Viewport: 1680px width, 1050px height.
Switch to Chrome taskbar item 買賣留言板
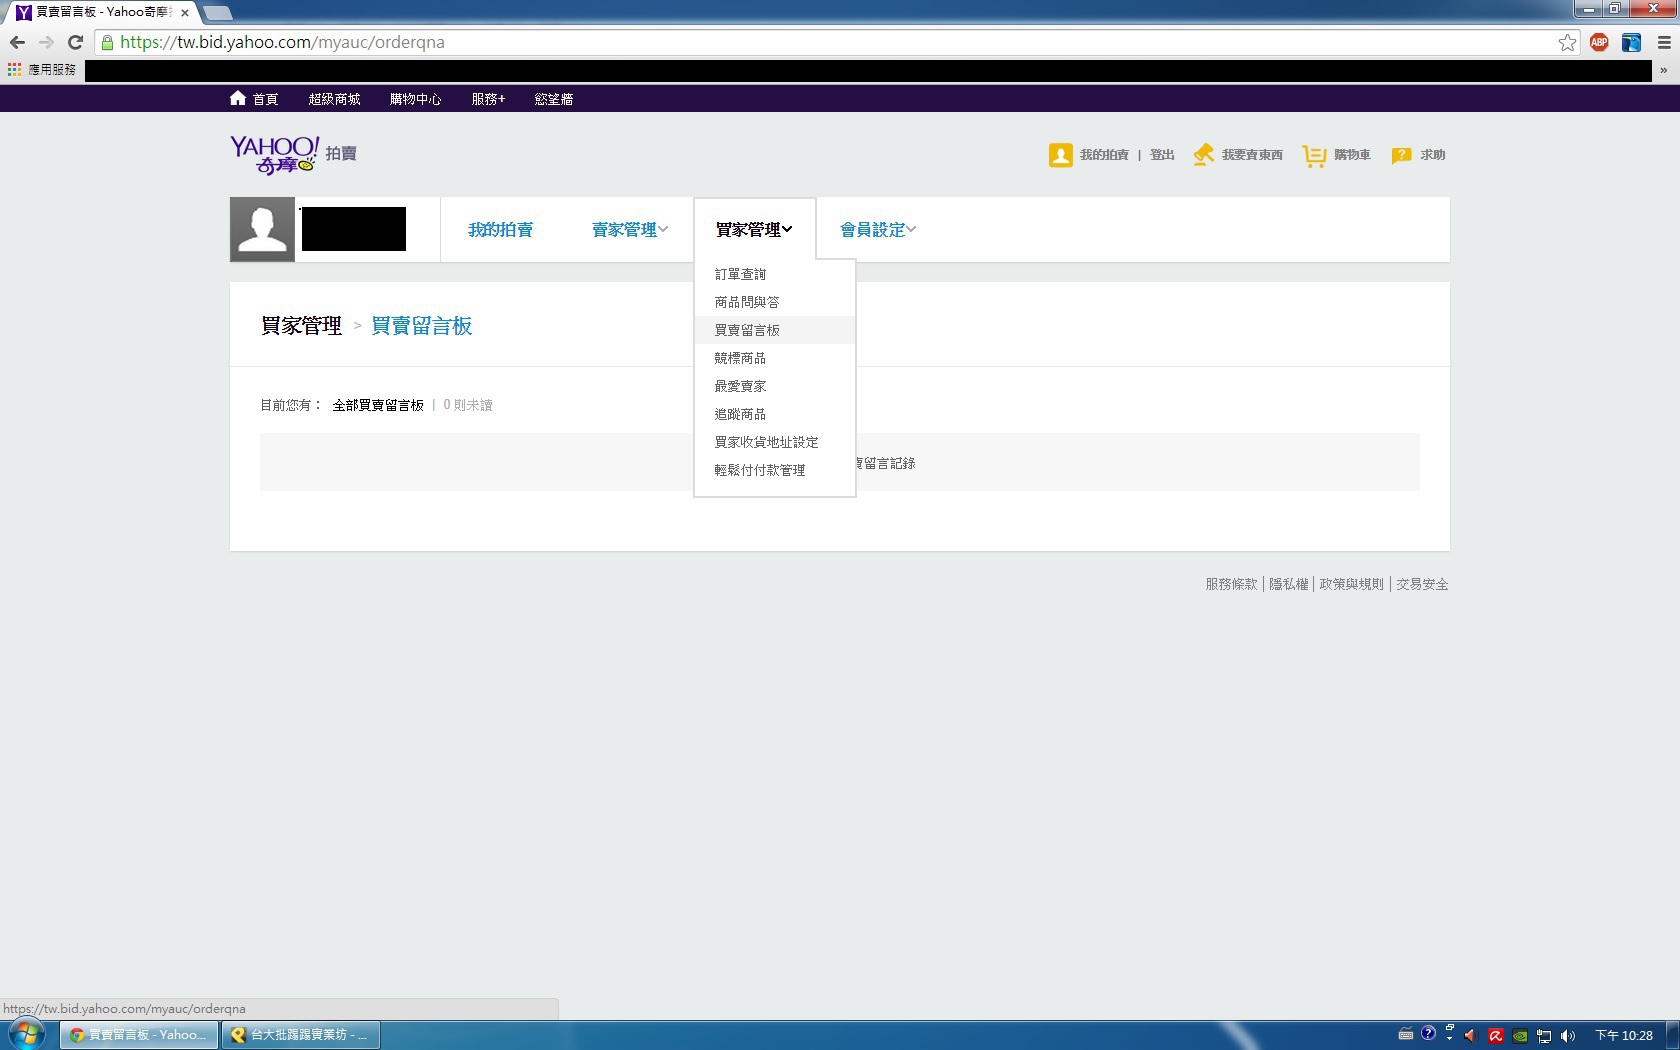139,1035
